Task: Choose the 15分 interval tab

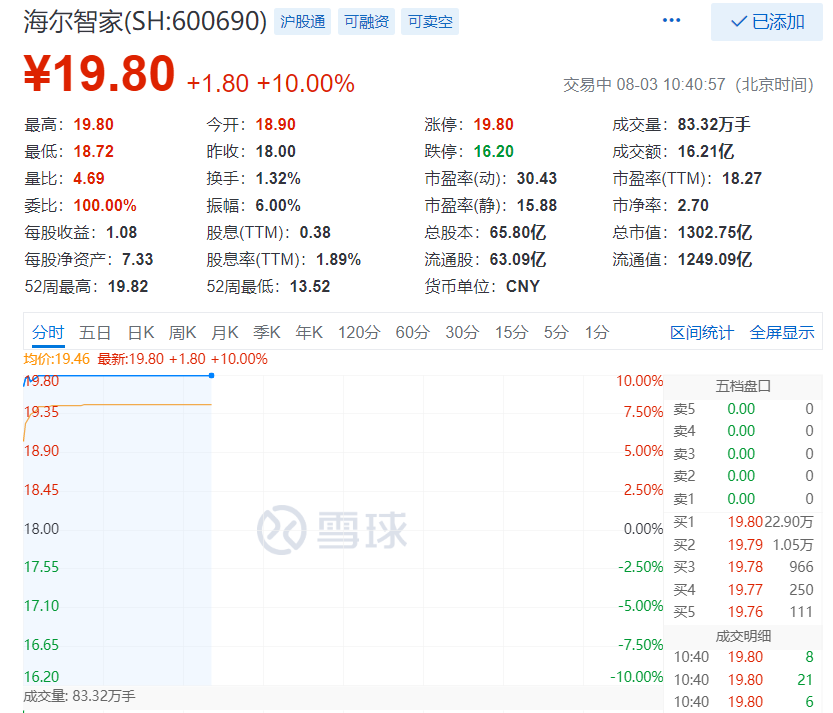Action: [511, 333]
